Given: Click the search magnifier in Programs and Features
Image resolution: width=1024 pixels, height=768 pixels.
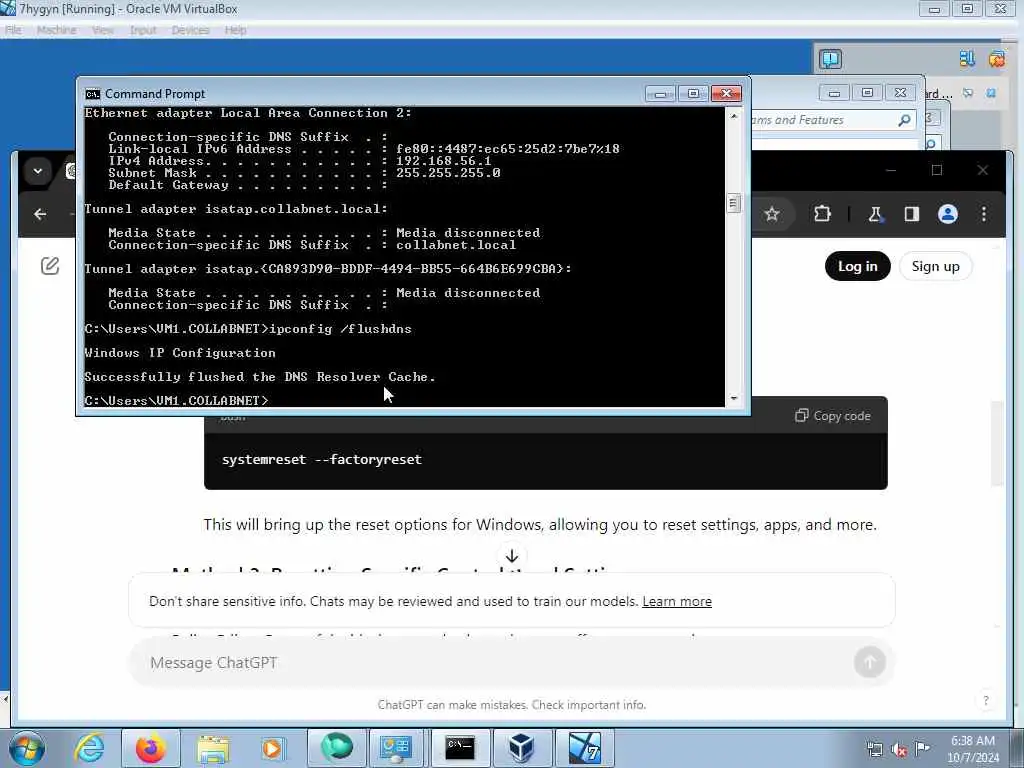Looking at the screenshot, I should point(904,120).
